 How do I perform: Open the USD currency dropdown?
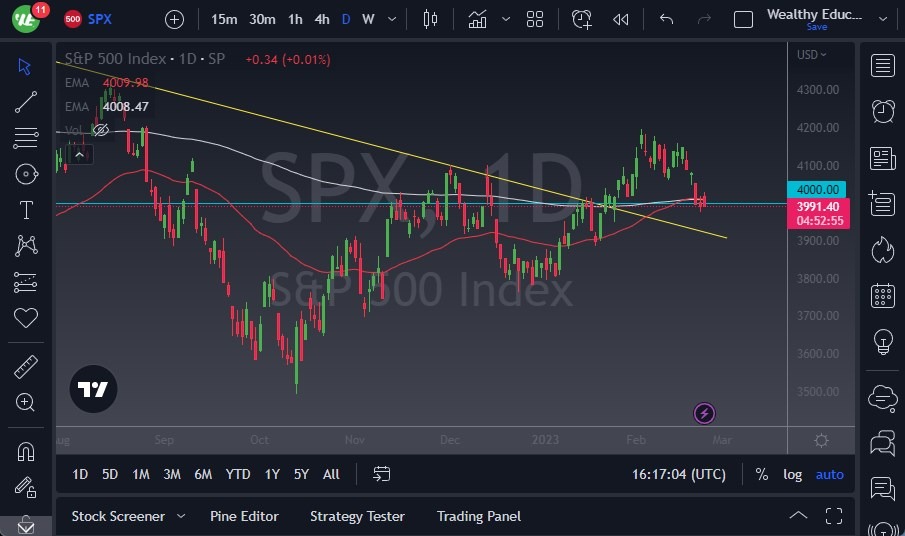click(x=811, y=55)
